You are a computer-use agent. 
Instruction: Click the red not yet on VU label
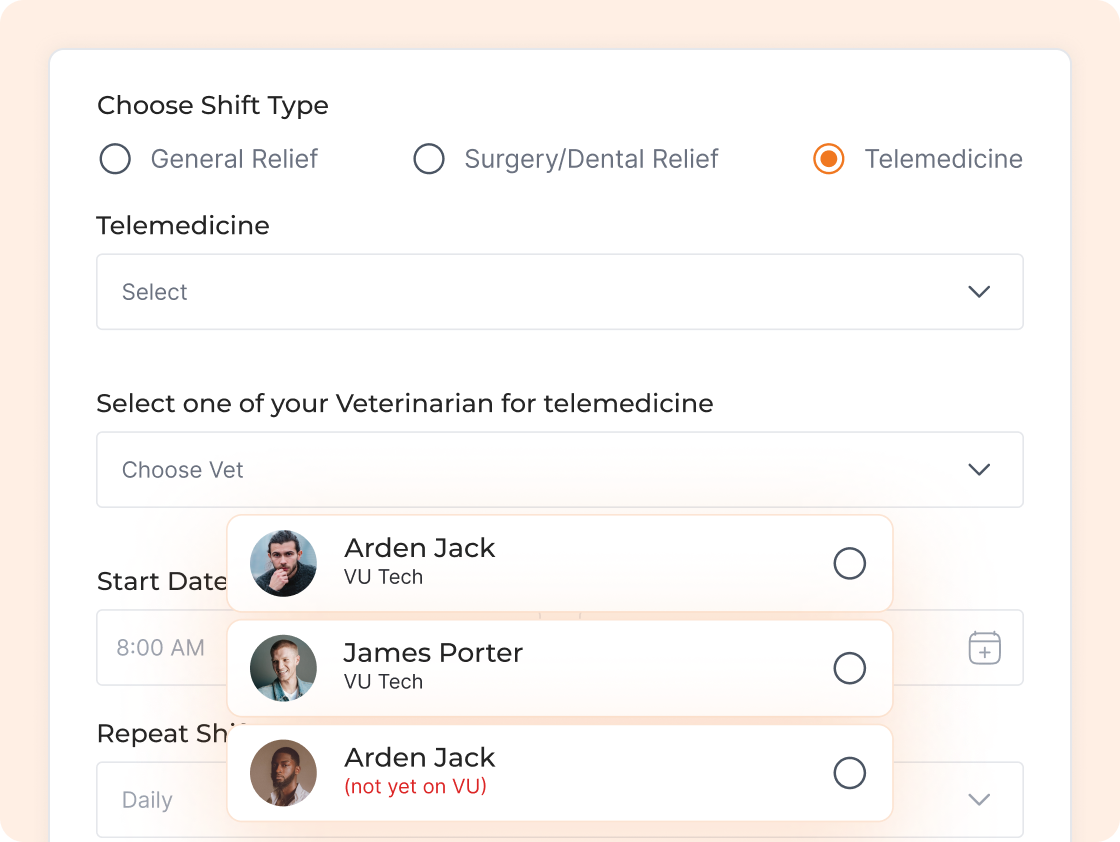pos(415,787)
